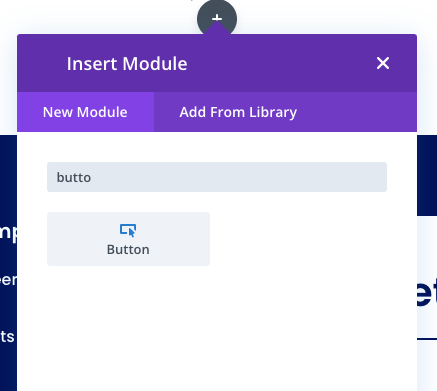The image size is (437, 391).
Task: Click the partial "ts" text at left edge
Action: tap(7, 337)
